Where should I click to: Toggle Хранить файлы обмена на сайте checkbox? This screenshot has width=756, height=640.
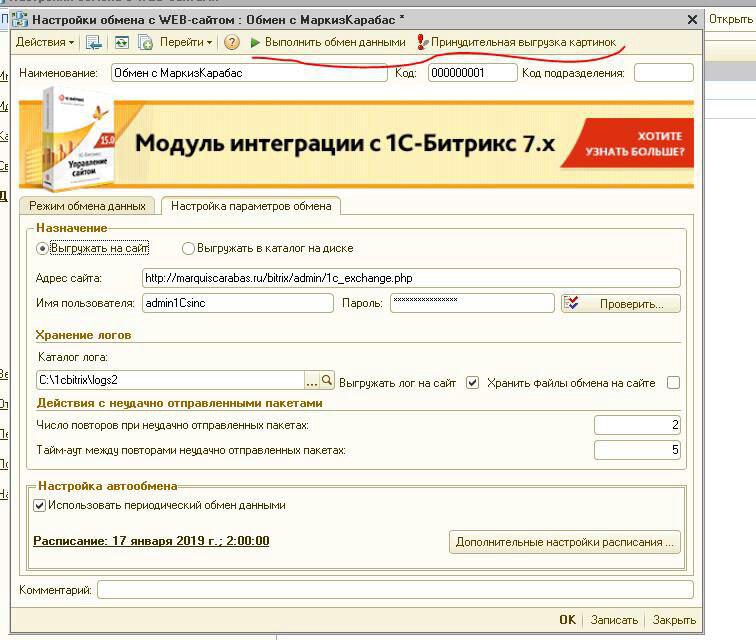click(x=673, y=383)
